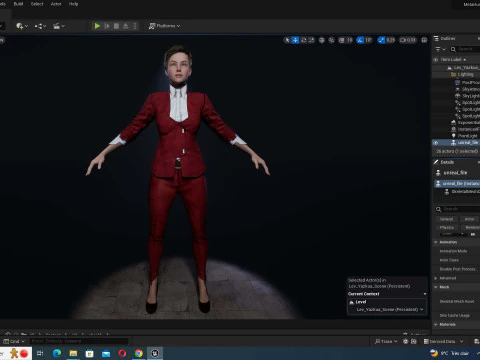Screen dimensions: 480x360
Task: Open the Cinematics clapperboard menu
Action: point(59,26)
